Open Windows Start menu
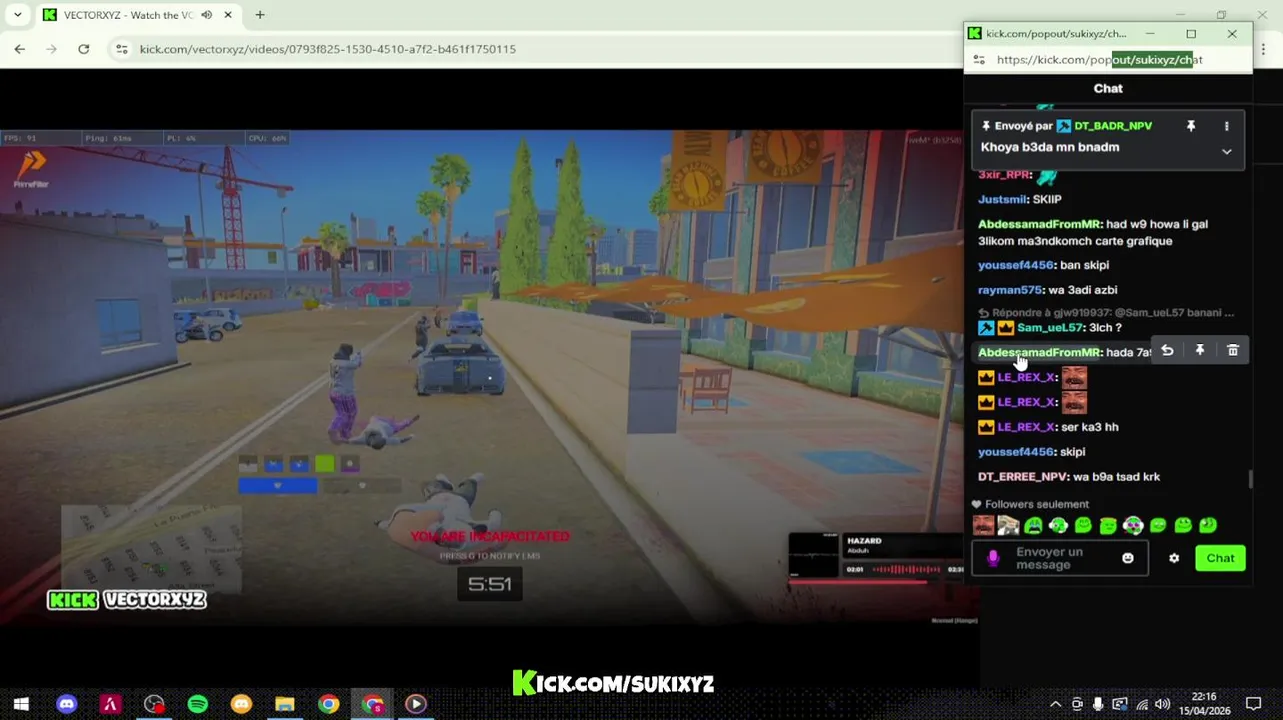This screenshot has height=720, width=1283. tap(21, 704)
